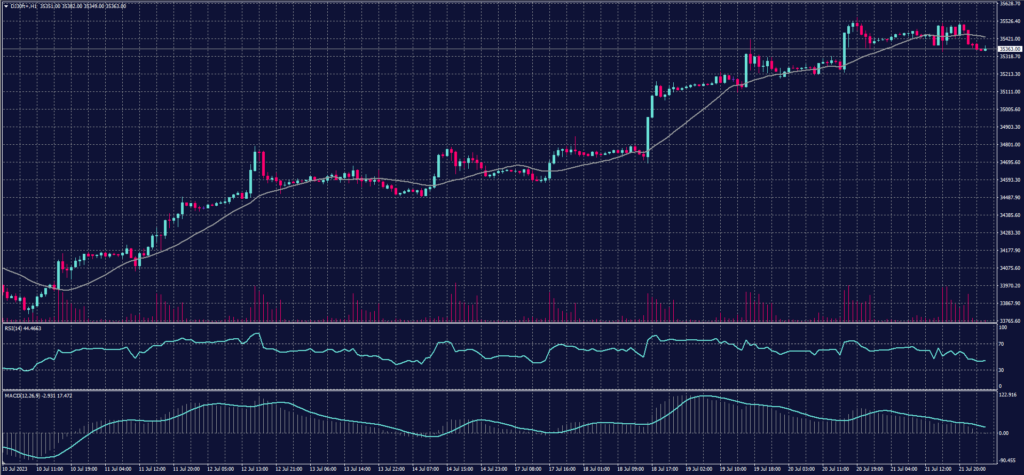Viewport: 1024px width, 475px height.
Task: Click the 35005.60 price axis label
Action: (1009, 109)
